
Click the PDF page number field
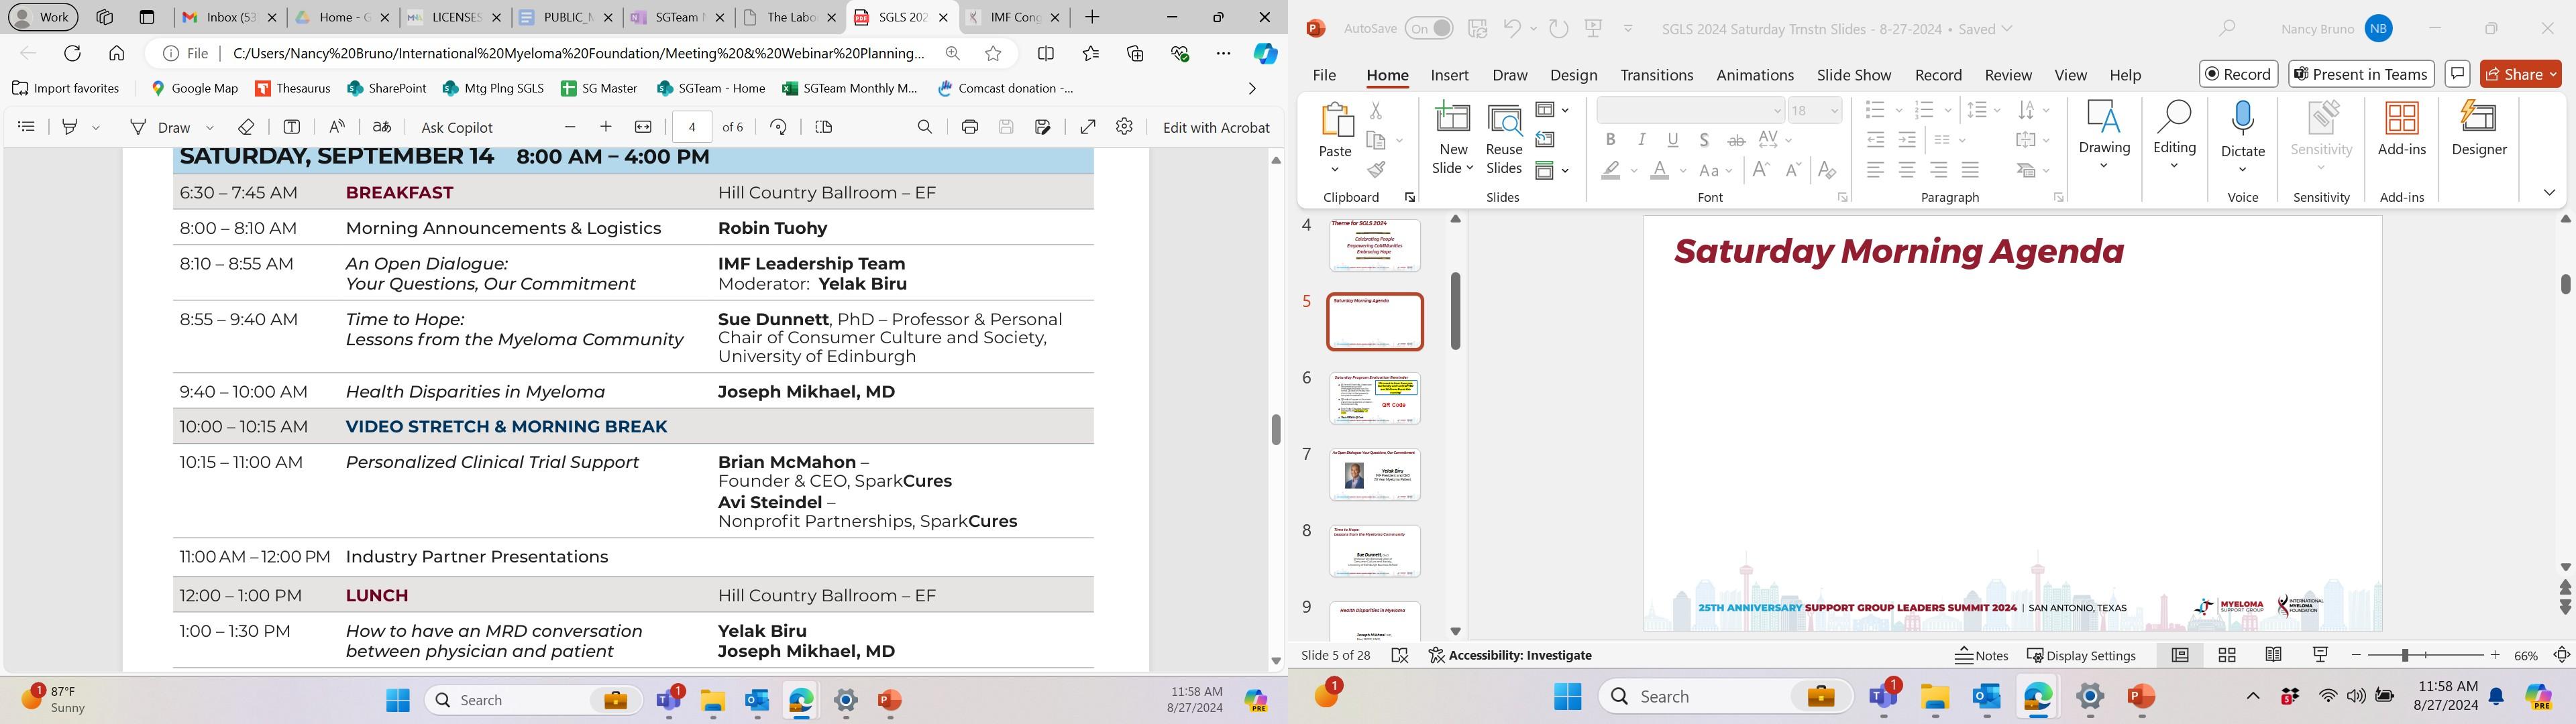tap(692, 127)
